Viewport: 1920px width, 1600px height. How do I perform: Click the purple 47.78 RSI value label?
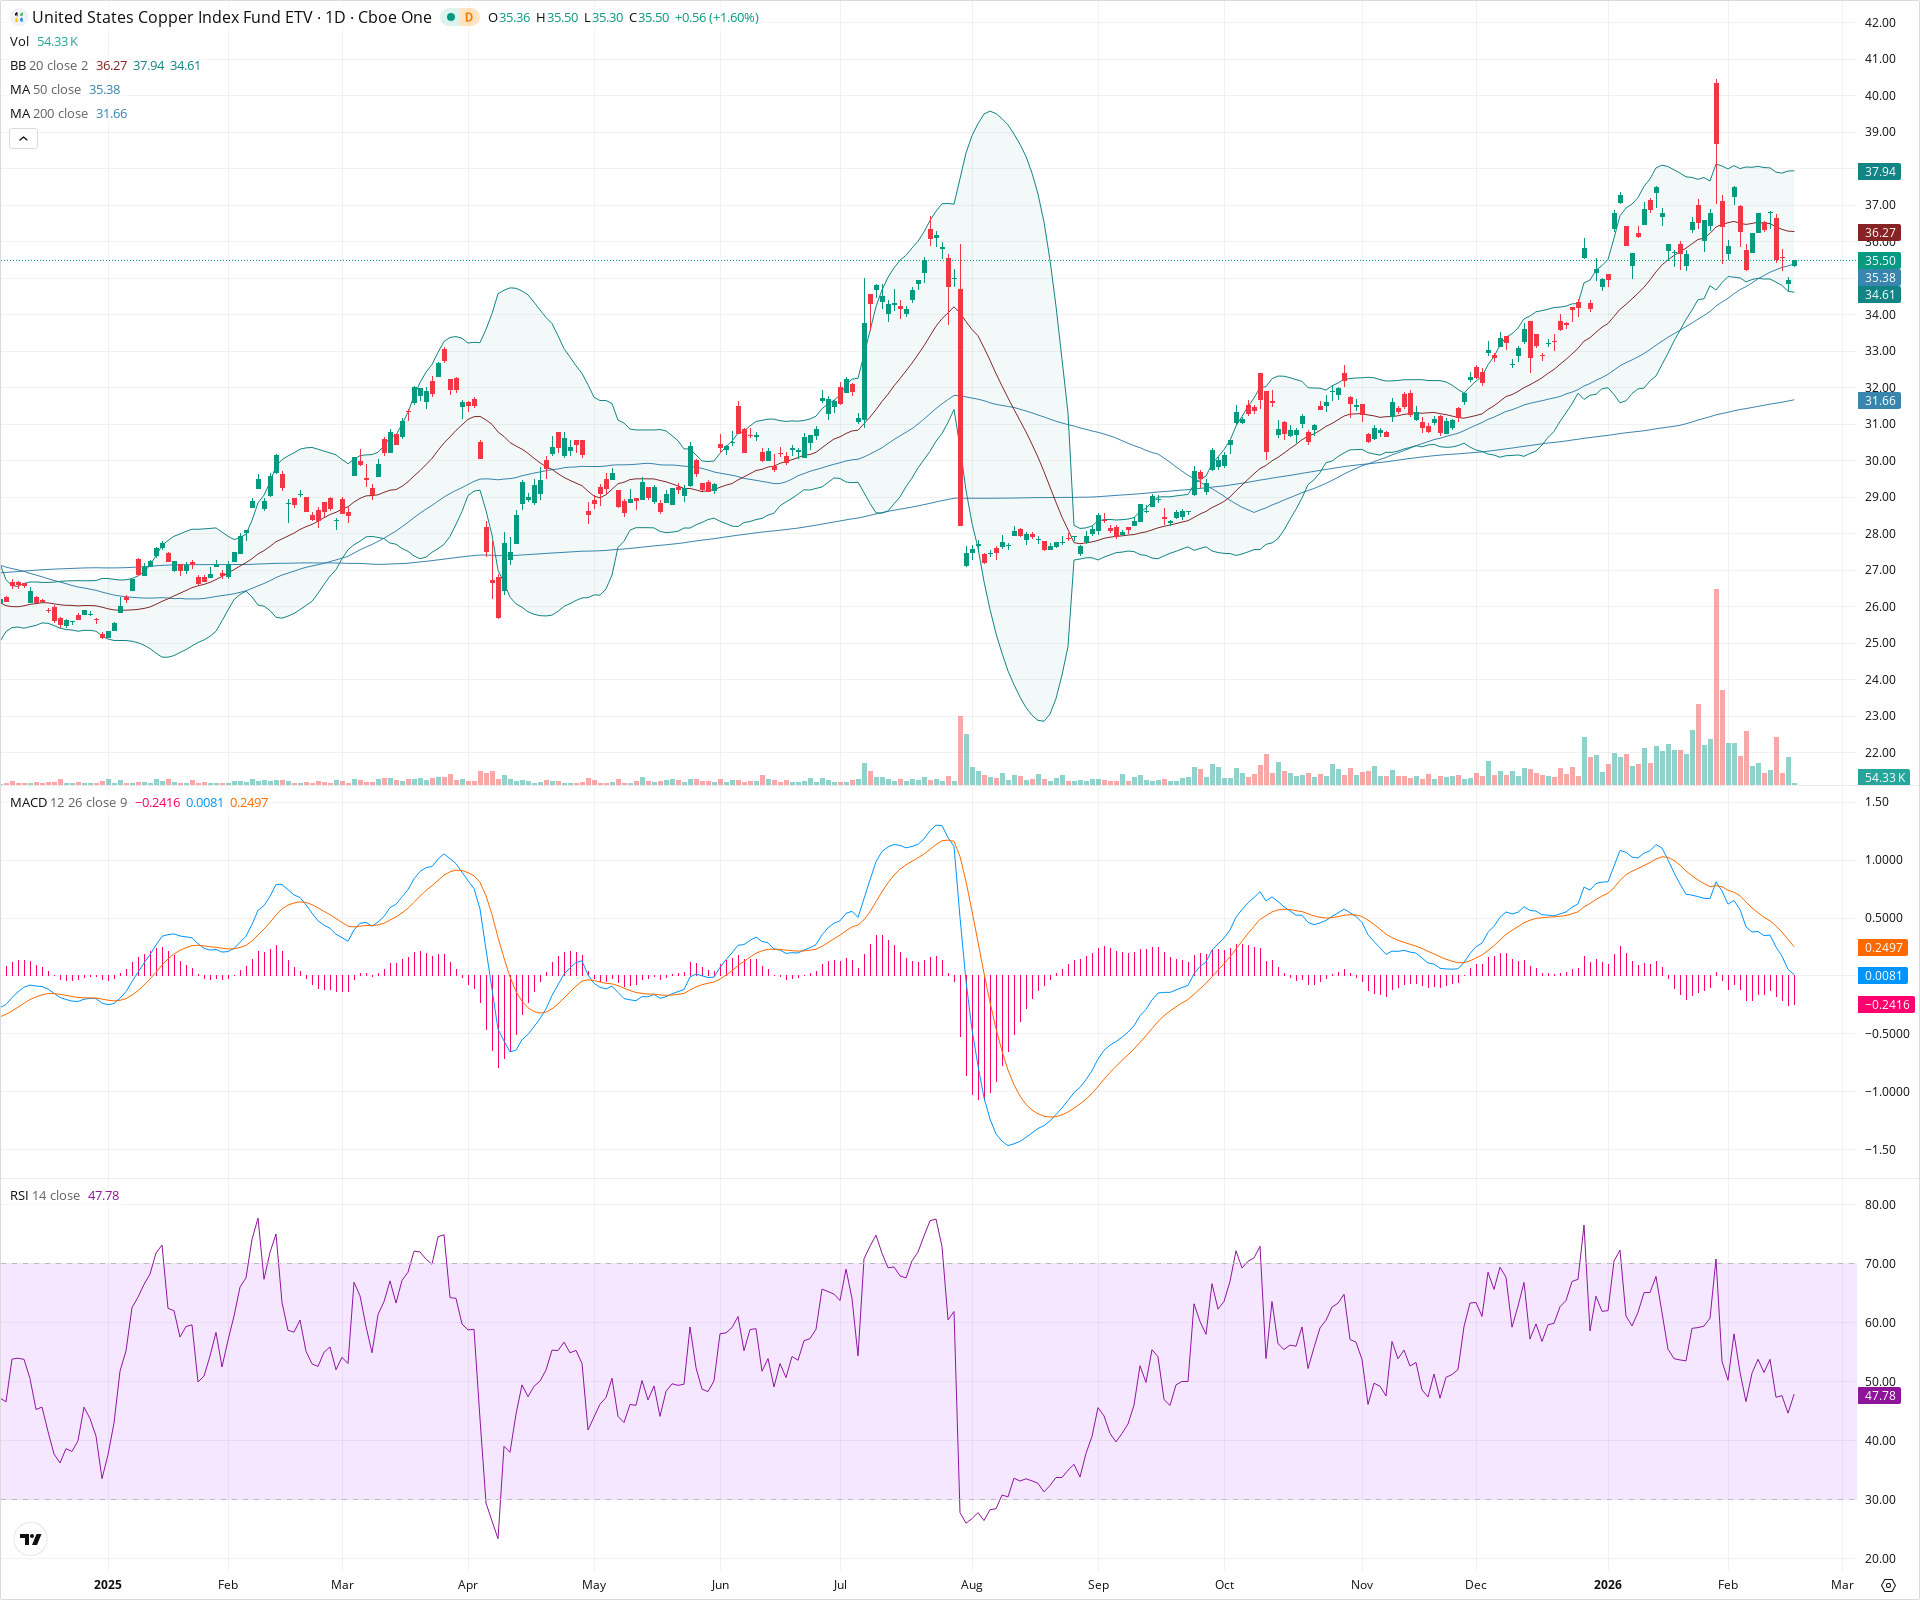point(1880,1396)
